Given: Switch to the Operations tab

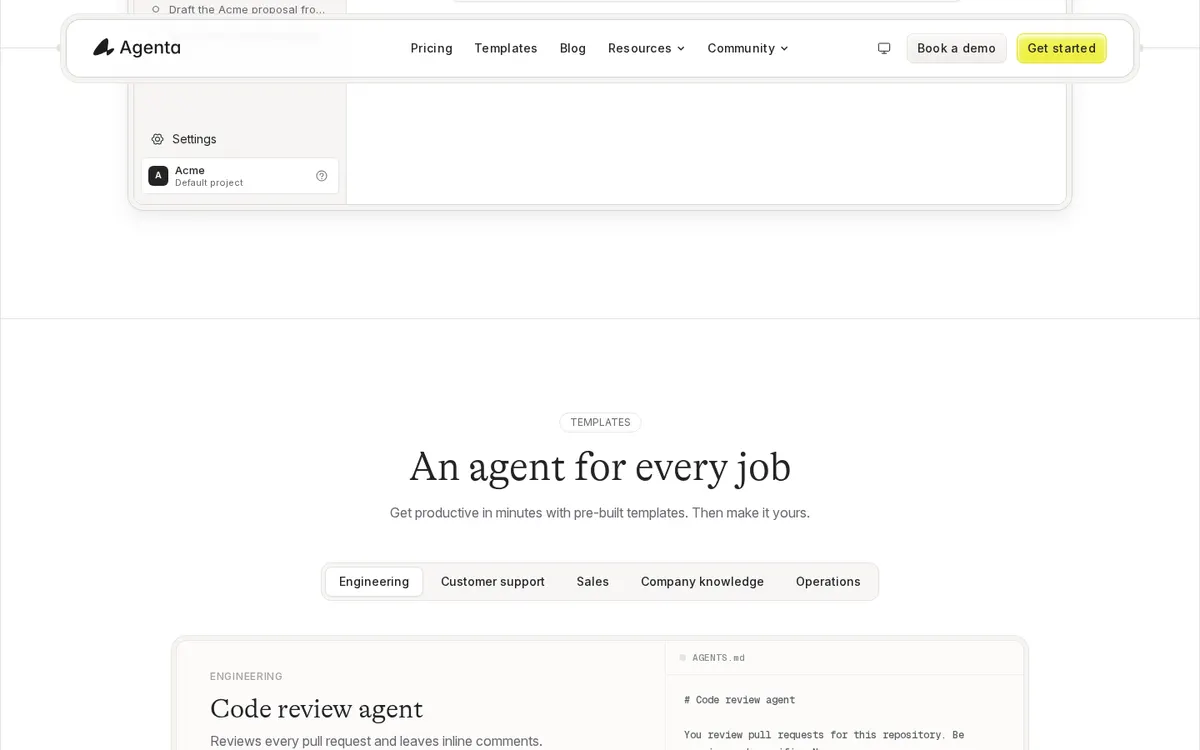Looking at the screenshot, I should (828, 582).
